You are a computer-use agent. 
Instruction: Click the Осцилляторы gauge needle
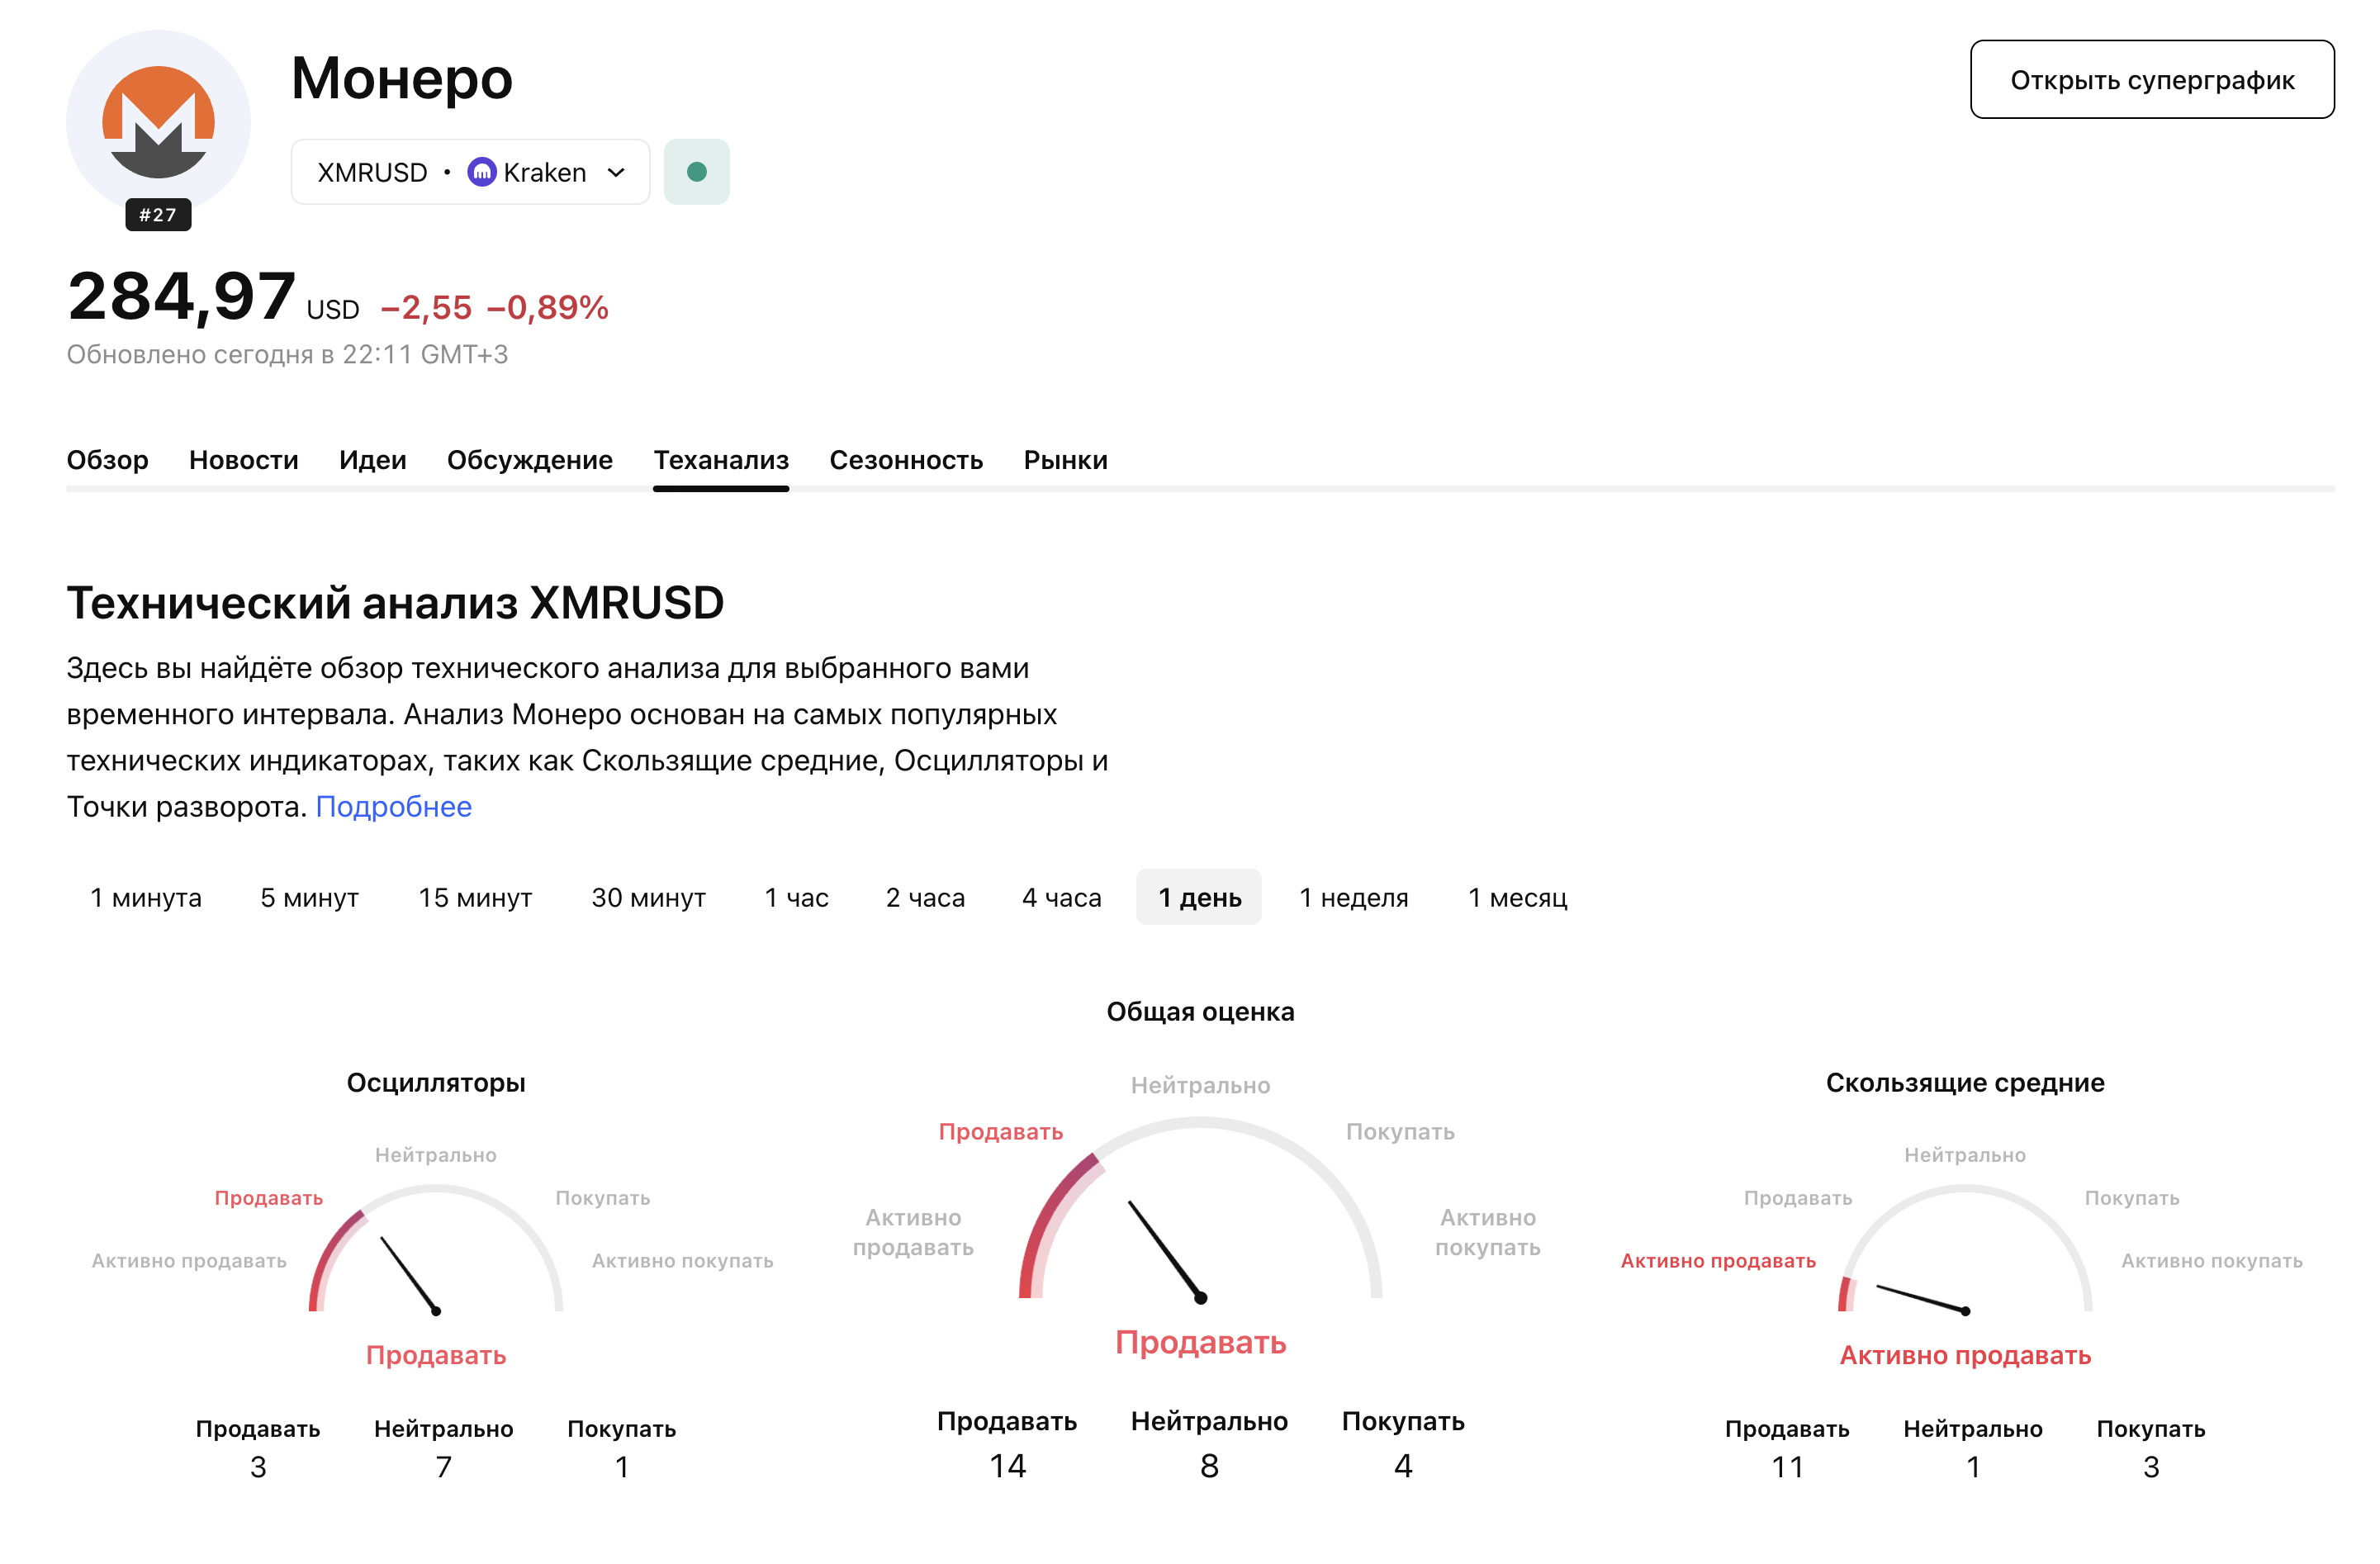(408, 1274)
